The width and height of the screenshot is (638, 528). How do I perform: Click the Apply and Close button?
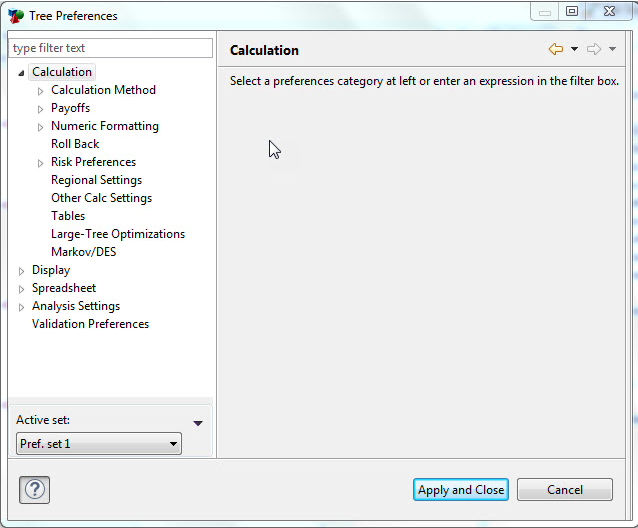coord(461,490)
